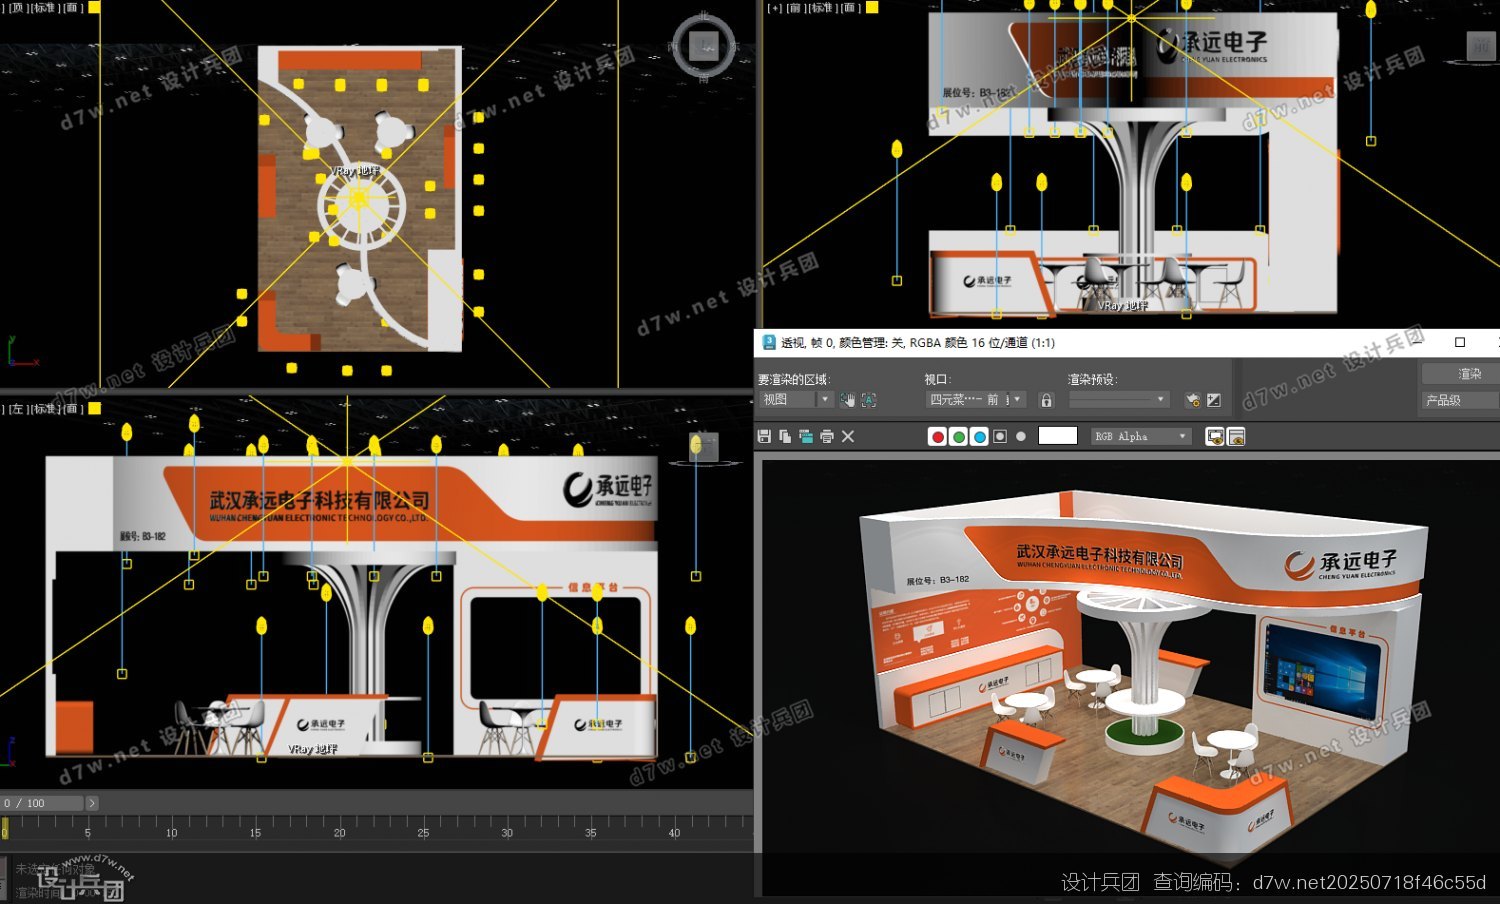Click front viewport 前 view label

click(x=795, y=7)
